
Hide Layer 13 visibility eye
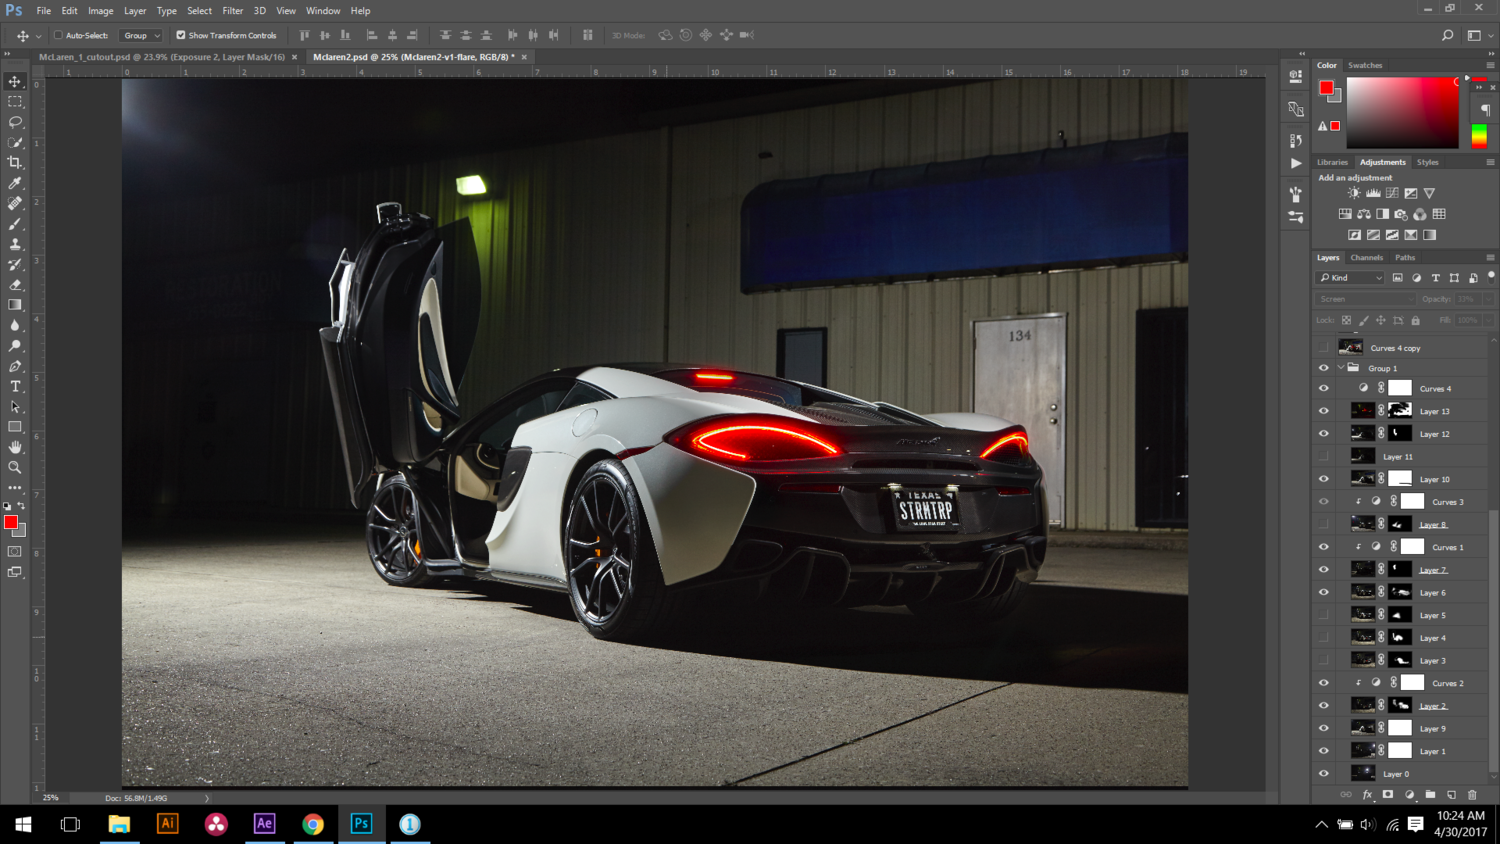1324,411
